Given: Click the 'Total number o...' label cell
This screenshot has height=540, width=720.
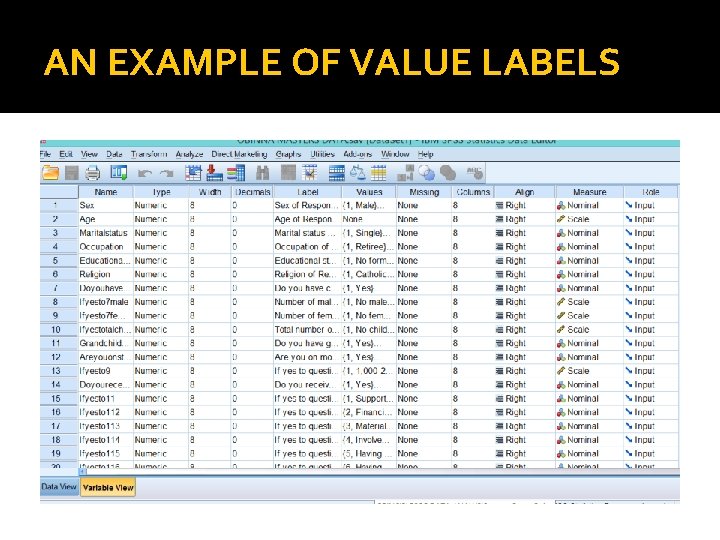Looking at the screenshot, I should 308,330.
